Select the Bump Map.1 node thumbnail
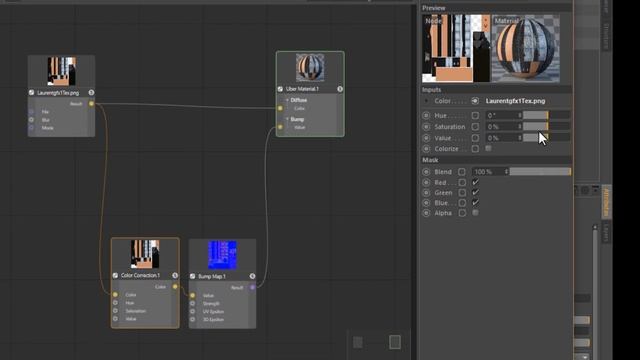The width and height of the screenshot is (640, 360). tap(222, 255)
